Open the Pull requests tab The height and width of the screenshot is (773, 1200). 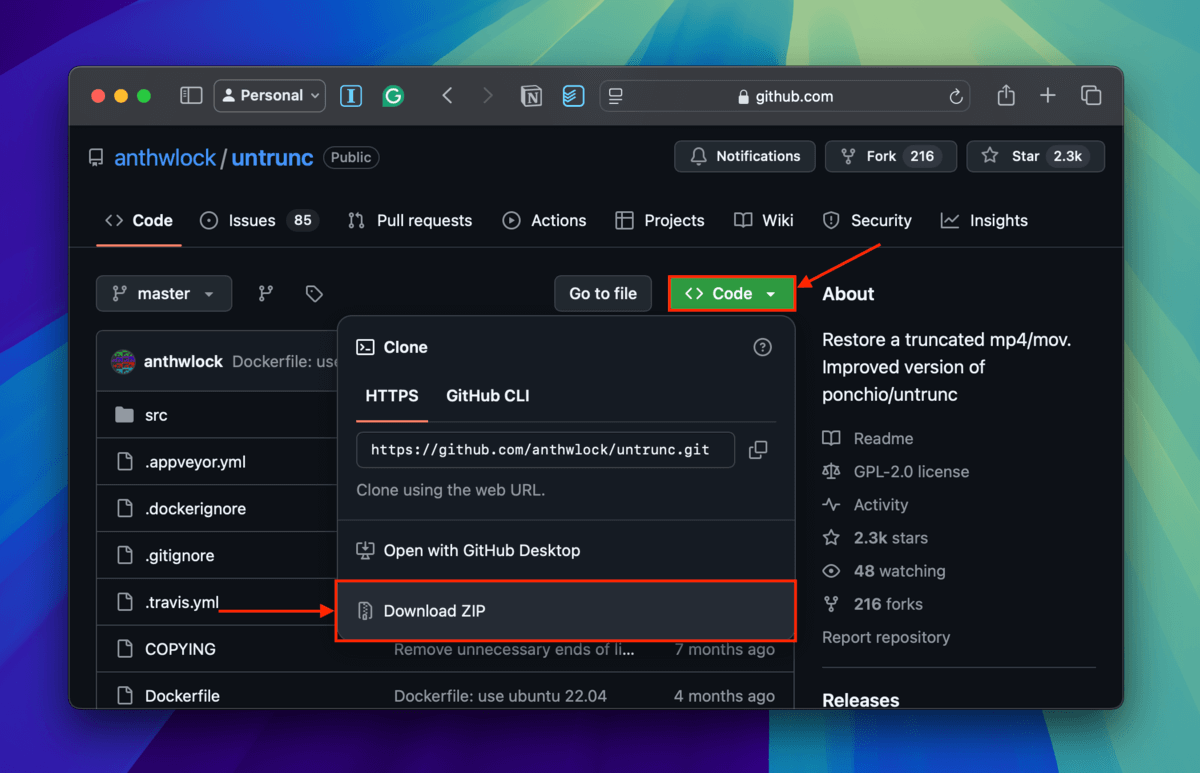(410, 220)
